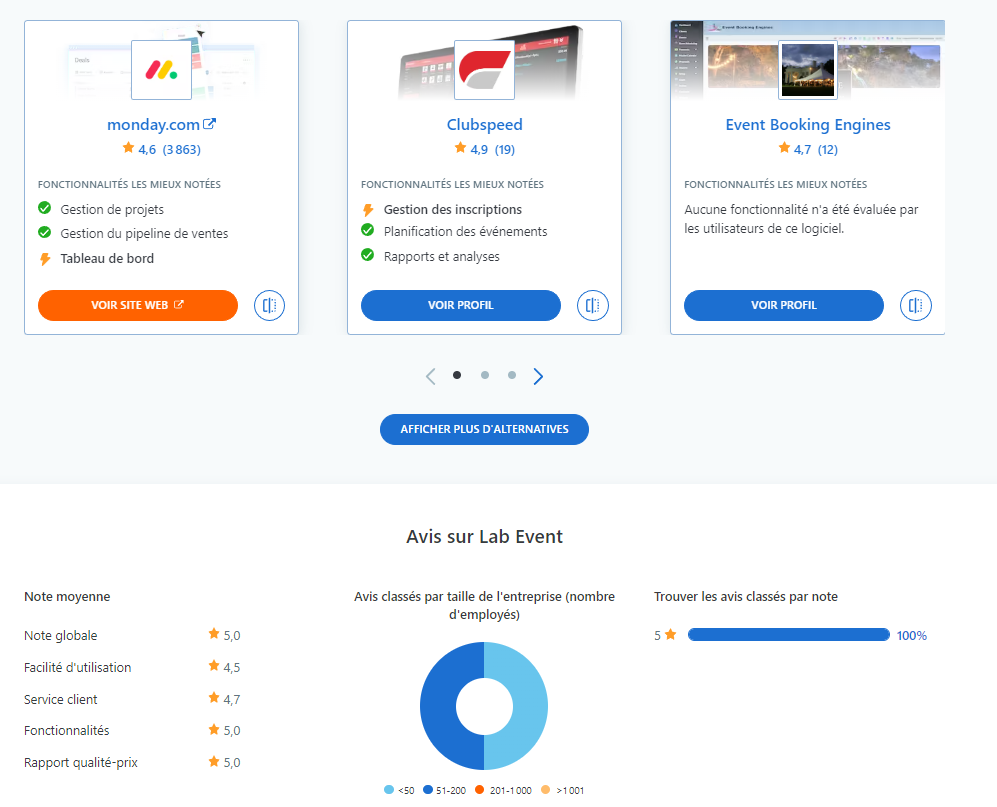
Task: Click the Gestion de projets feature text
Action: 112,209
